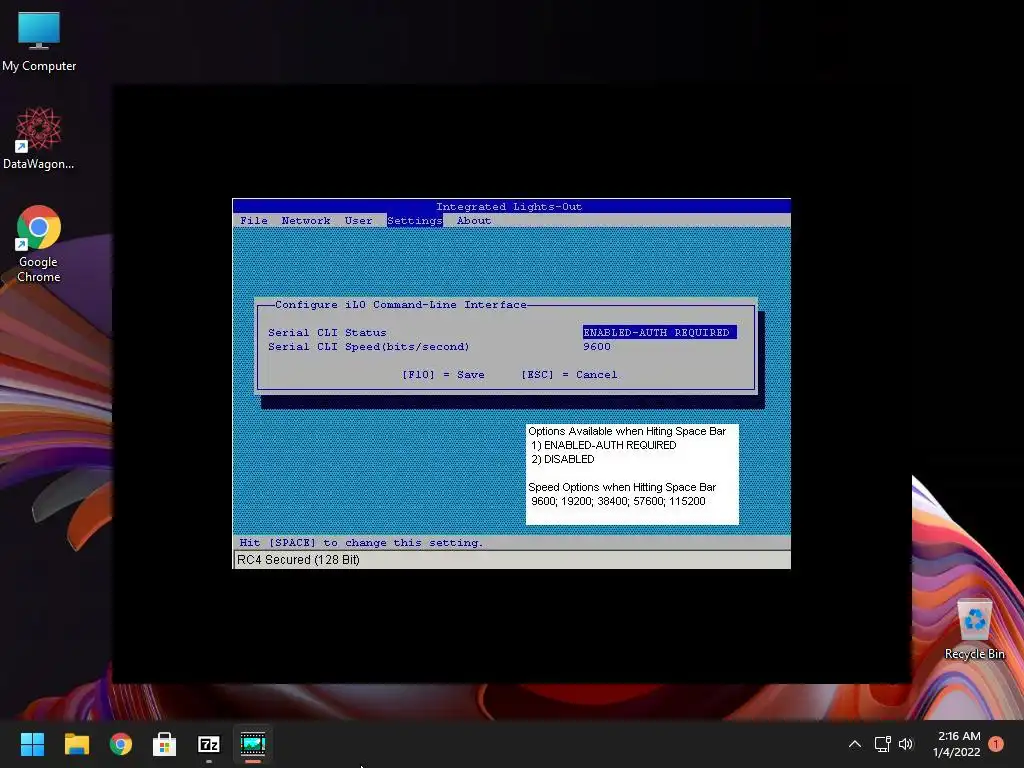The image size is (1024, 768).
Task: Open the Windows Start menu
Action: click(32, 744)
